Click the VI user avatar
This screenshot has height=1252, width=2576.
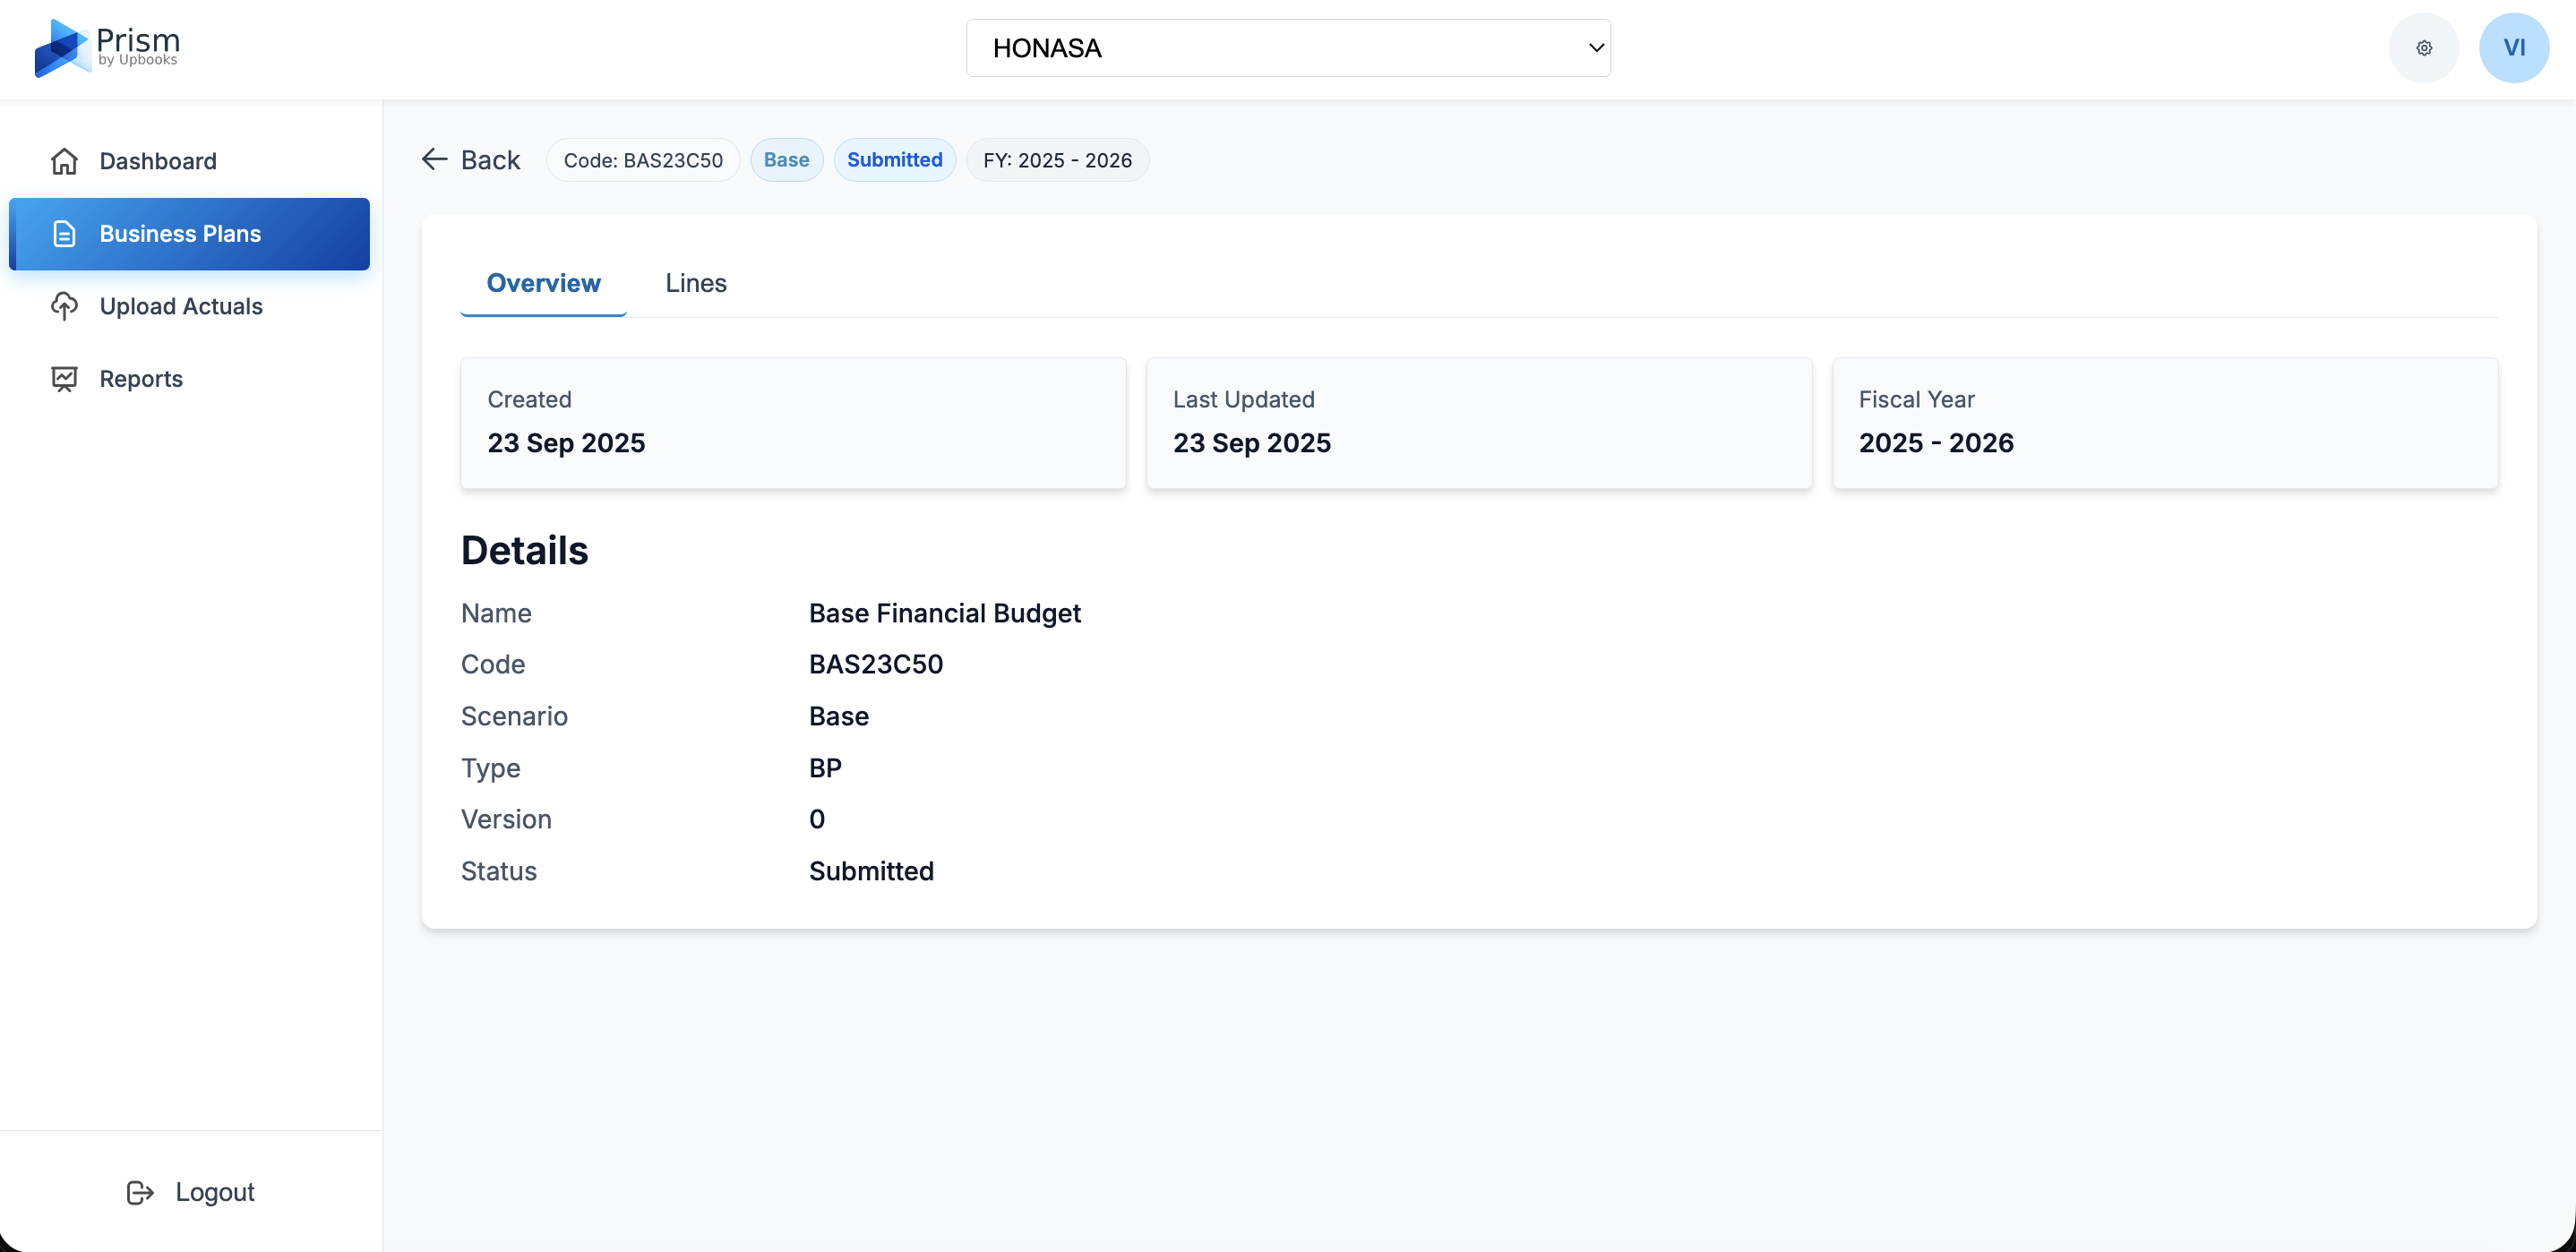[x=2513, y=48]
